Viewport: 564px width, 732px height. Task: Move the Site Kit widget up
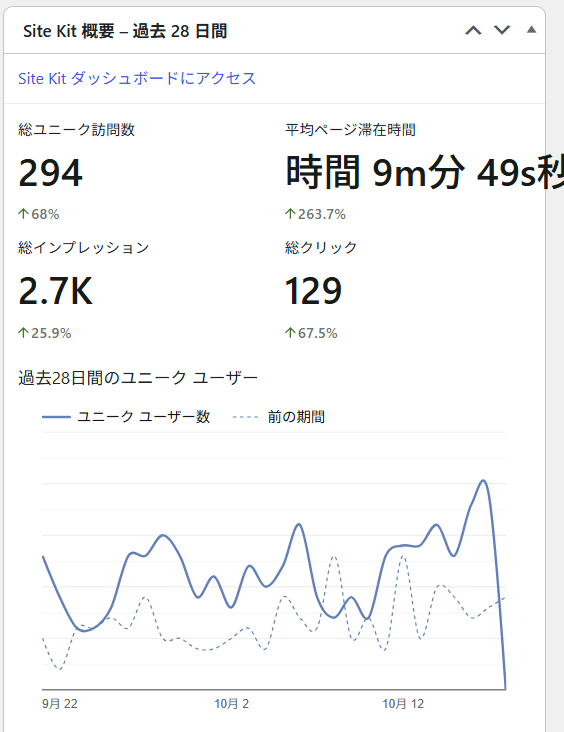pyautogui.click(x=473, y=30)
